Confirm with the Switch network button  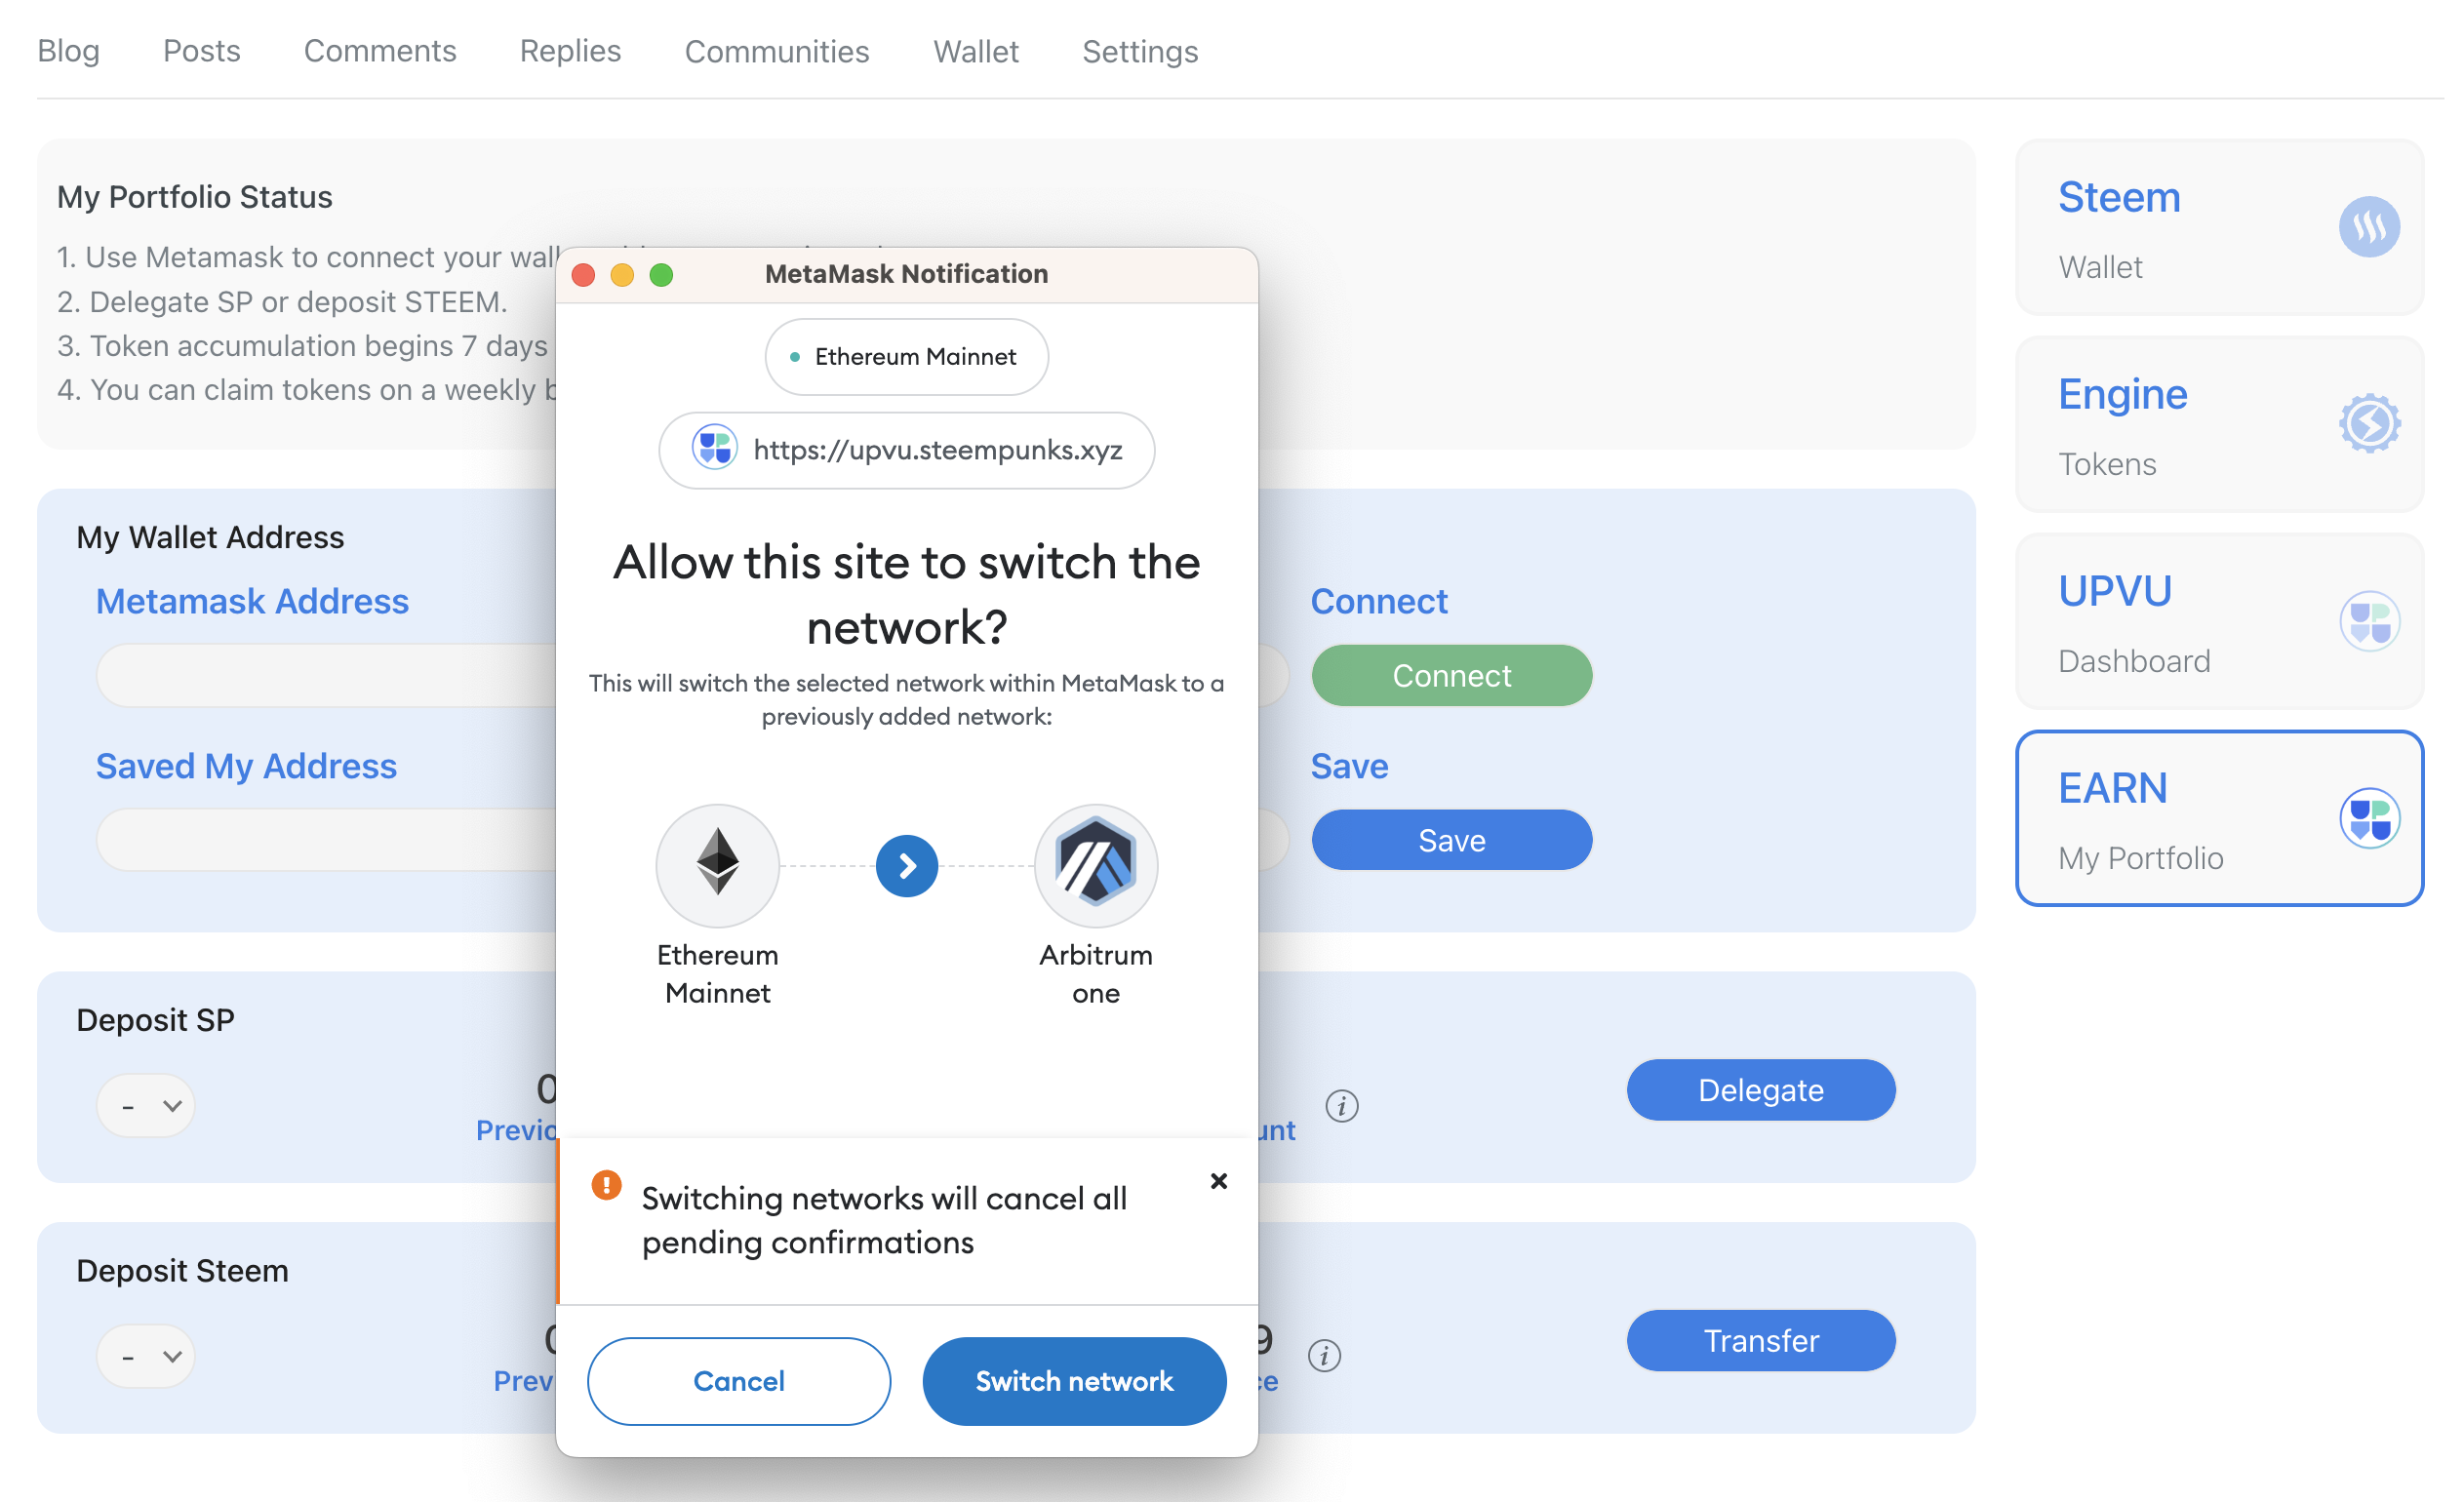click(x=1074, y=1381)
